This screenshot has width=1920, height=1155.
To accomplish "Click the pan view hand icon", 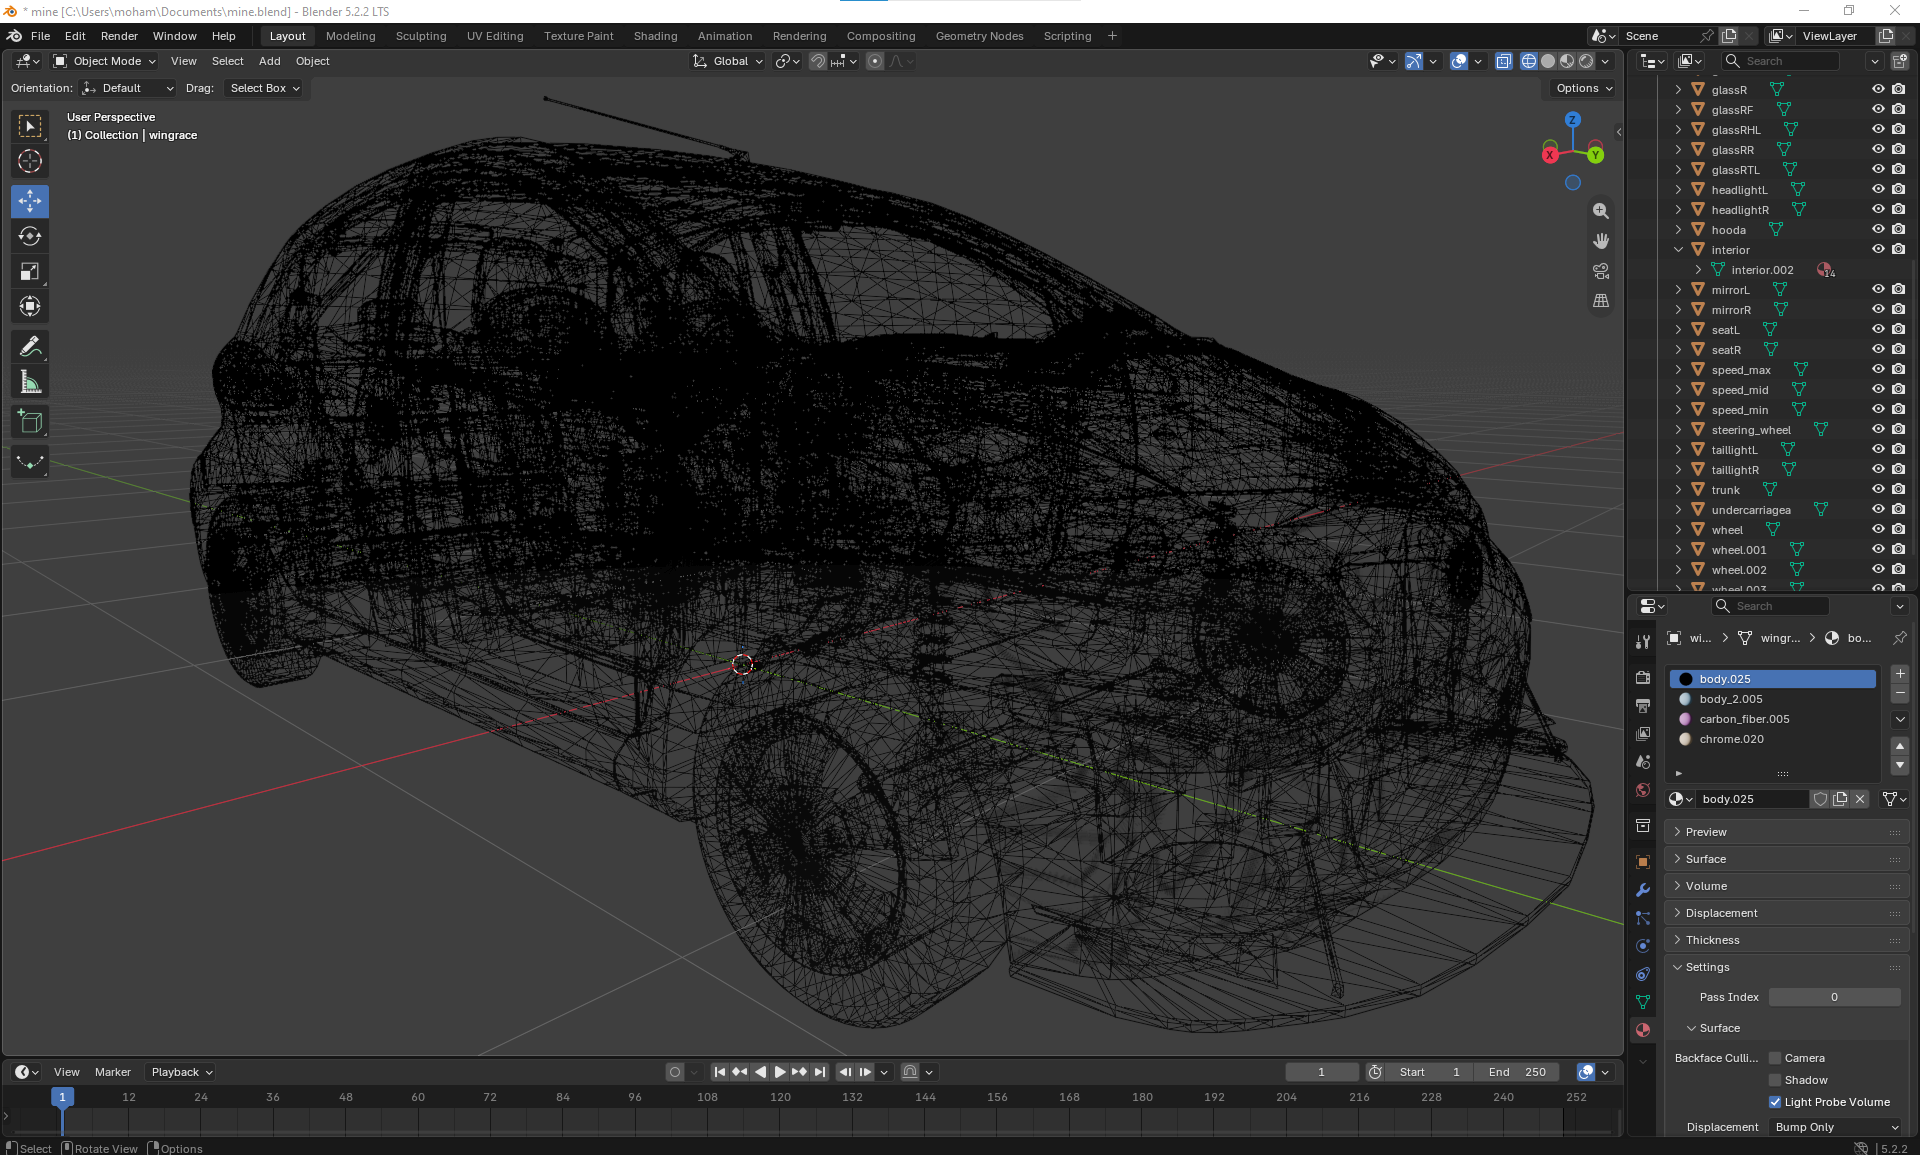I will 1601,241.
